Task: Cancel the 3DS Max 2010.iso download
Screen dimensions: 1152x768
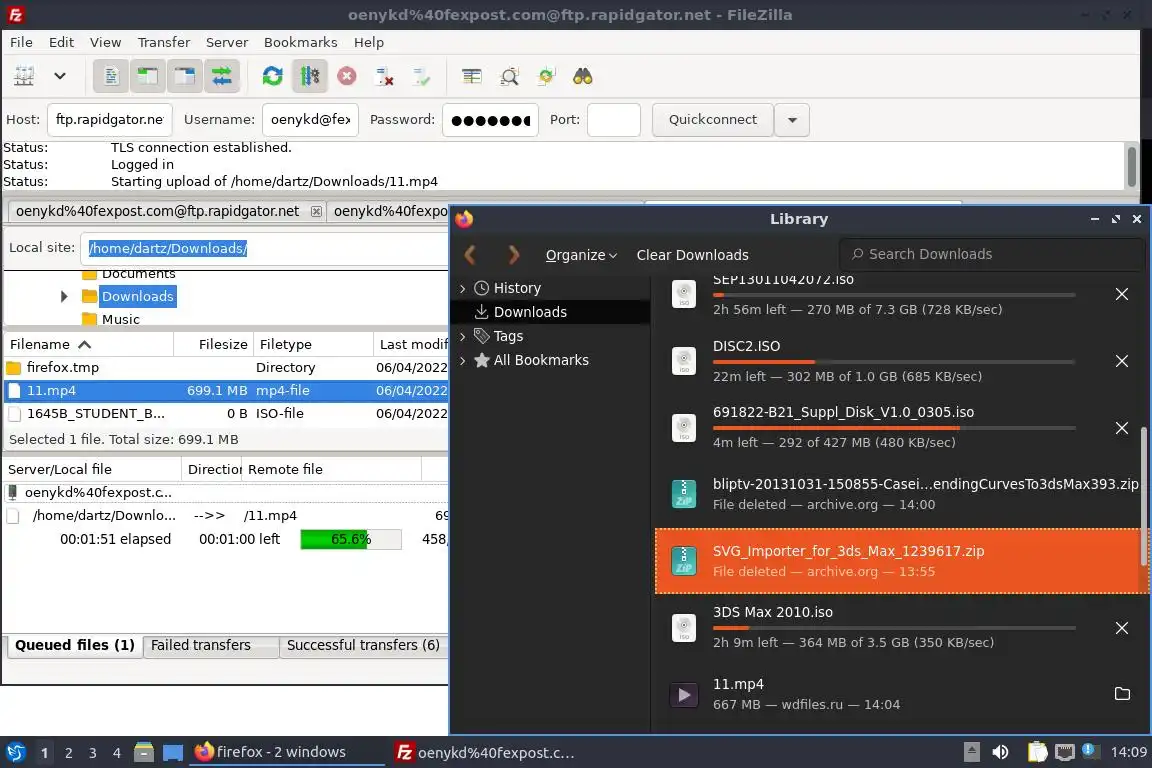Action: click(1121, 628)
